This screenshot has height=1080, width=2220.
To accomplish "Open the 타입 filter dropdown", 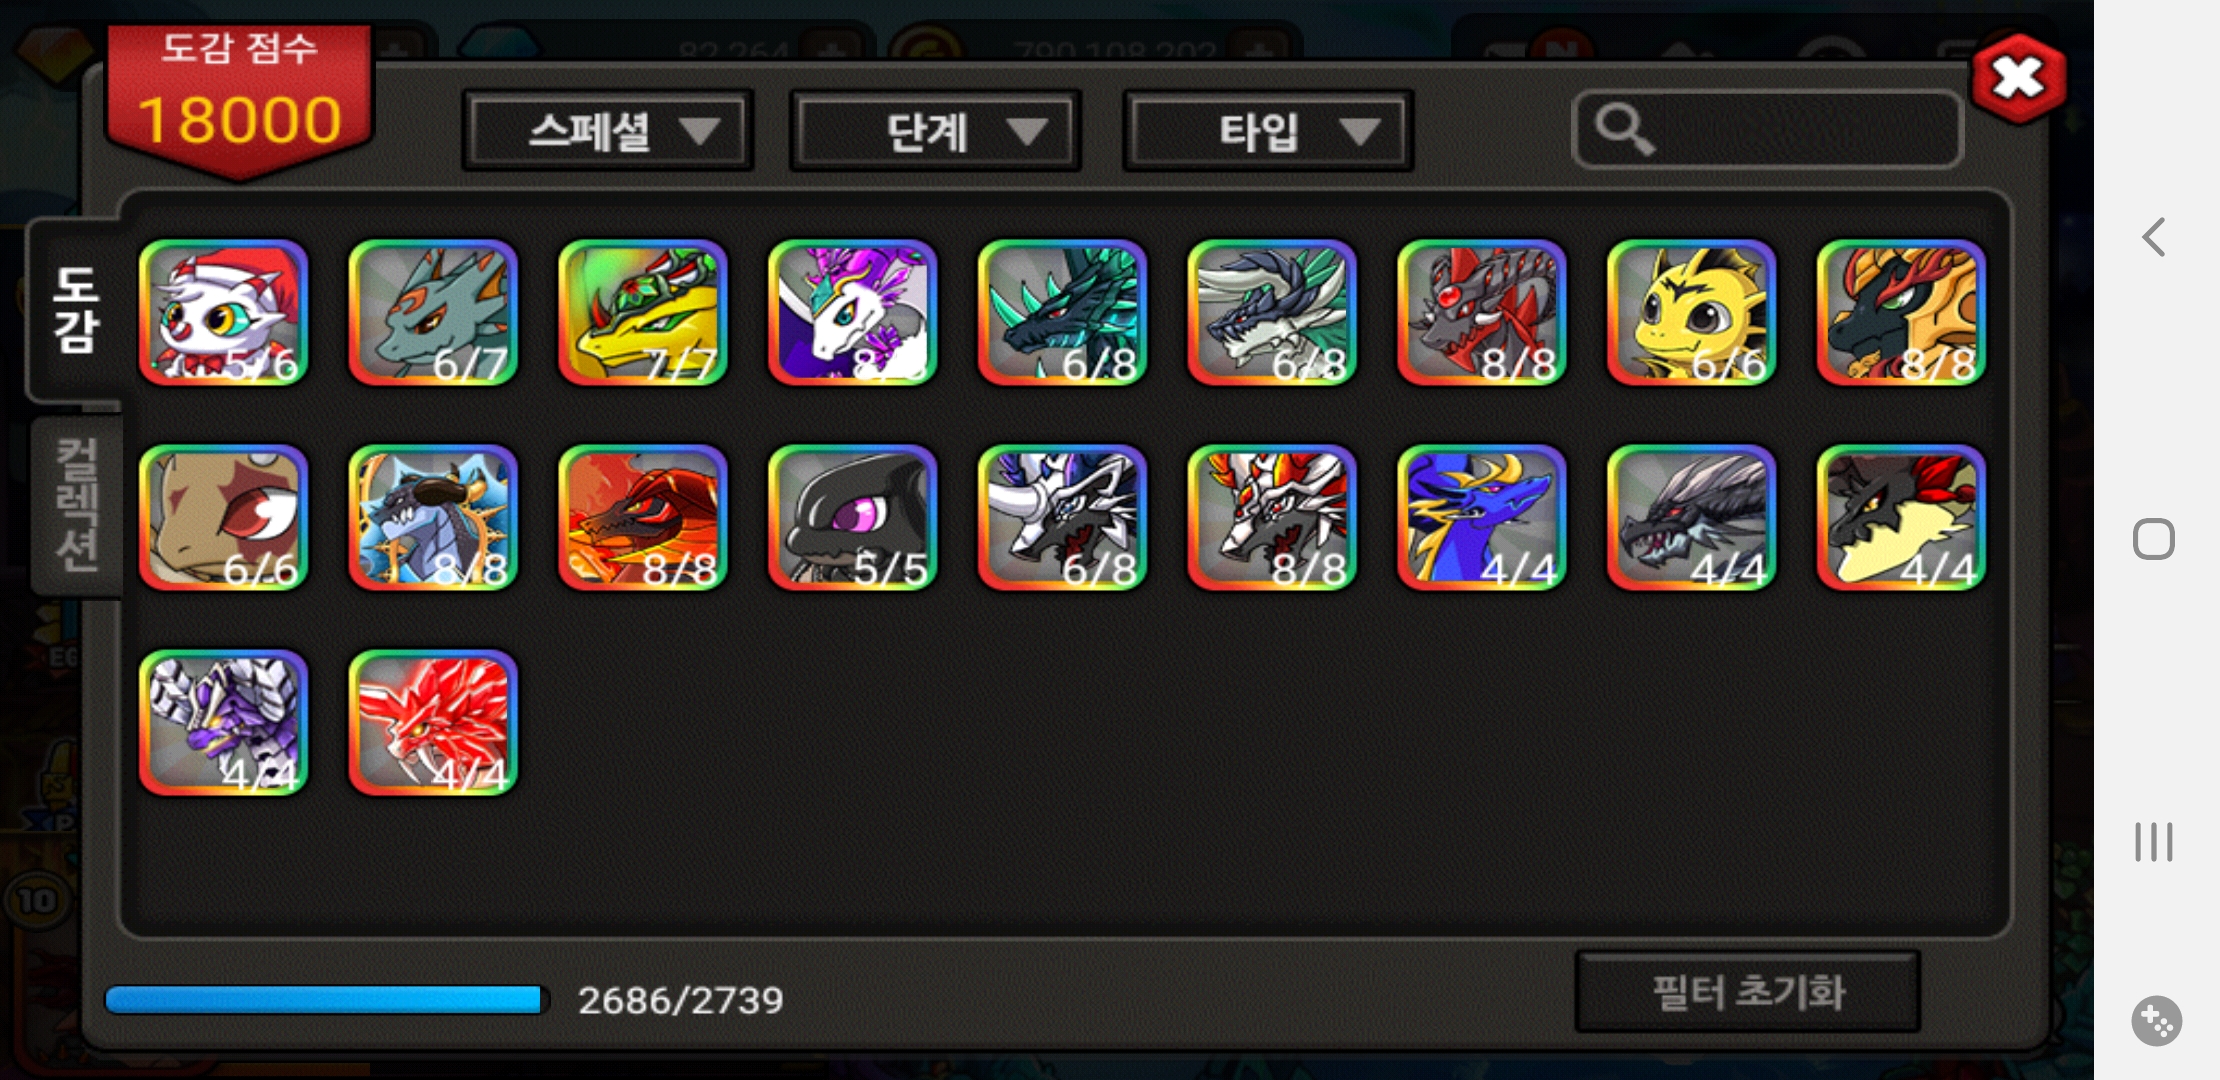I will click(x=1268, y=131).
